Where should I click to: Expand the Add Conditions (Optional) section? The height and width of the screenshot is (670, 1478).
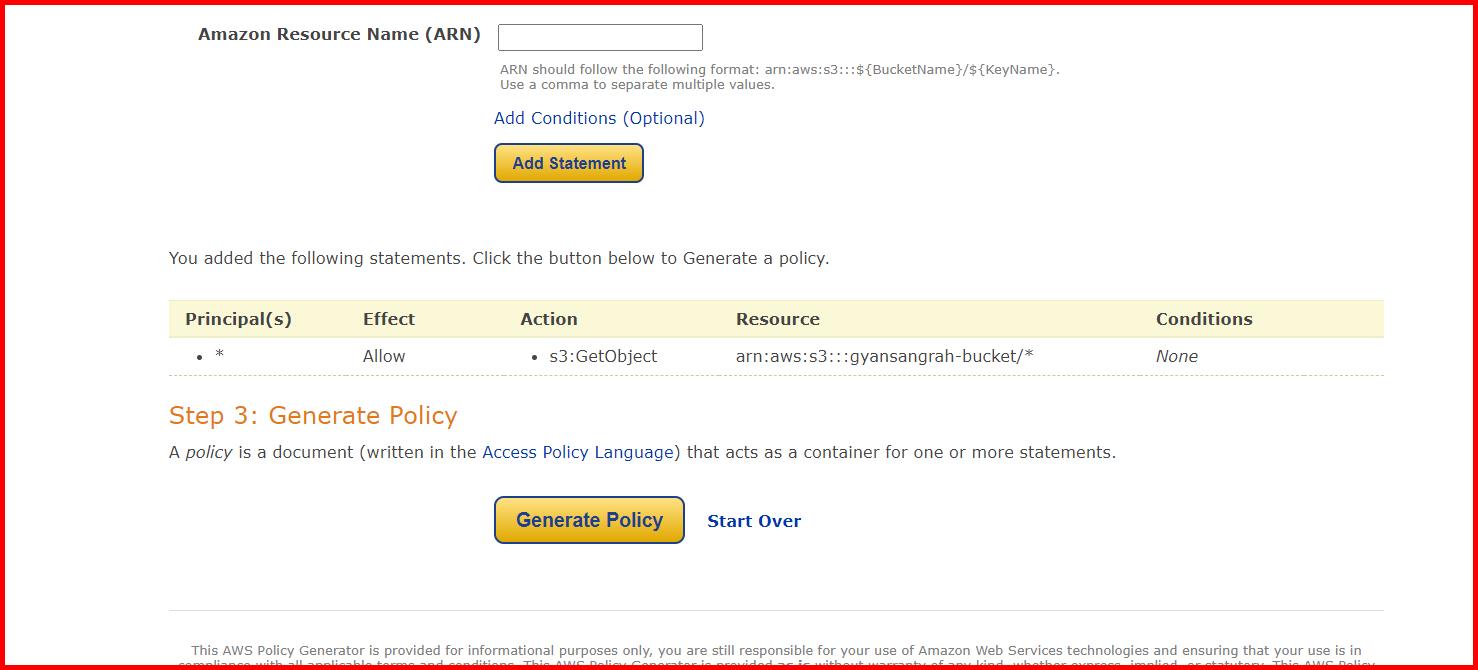(x=599, y=118)
